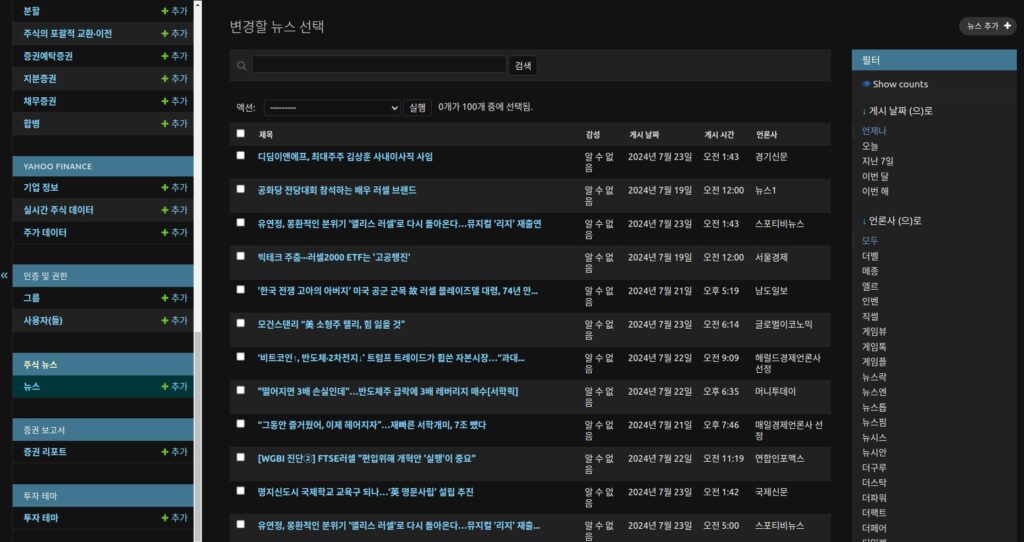Add new 지분증권 entry
The image size is (1024, 542).
point(174,78)
